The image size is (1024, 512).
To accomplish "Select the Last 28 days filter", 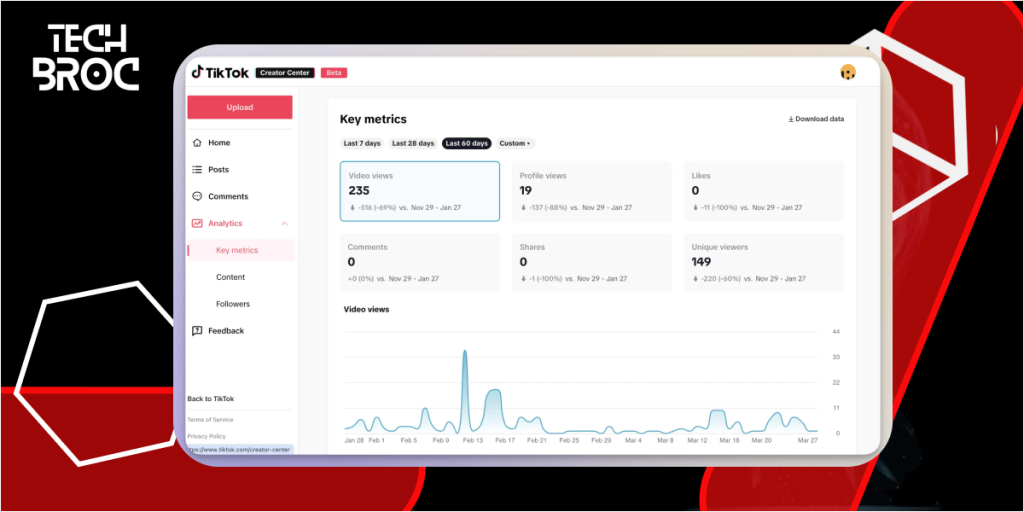I will tap(412, 143).
